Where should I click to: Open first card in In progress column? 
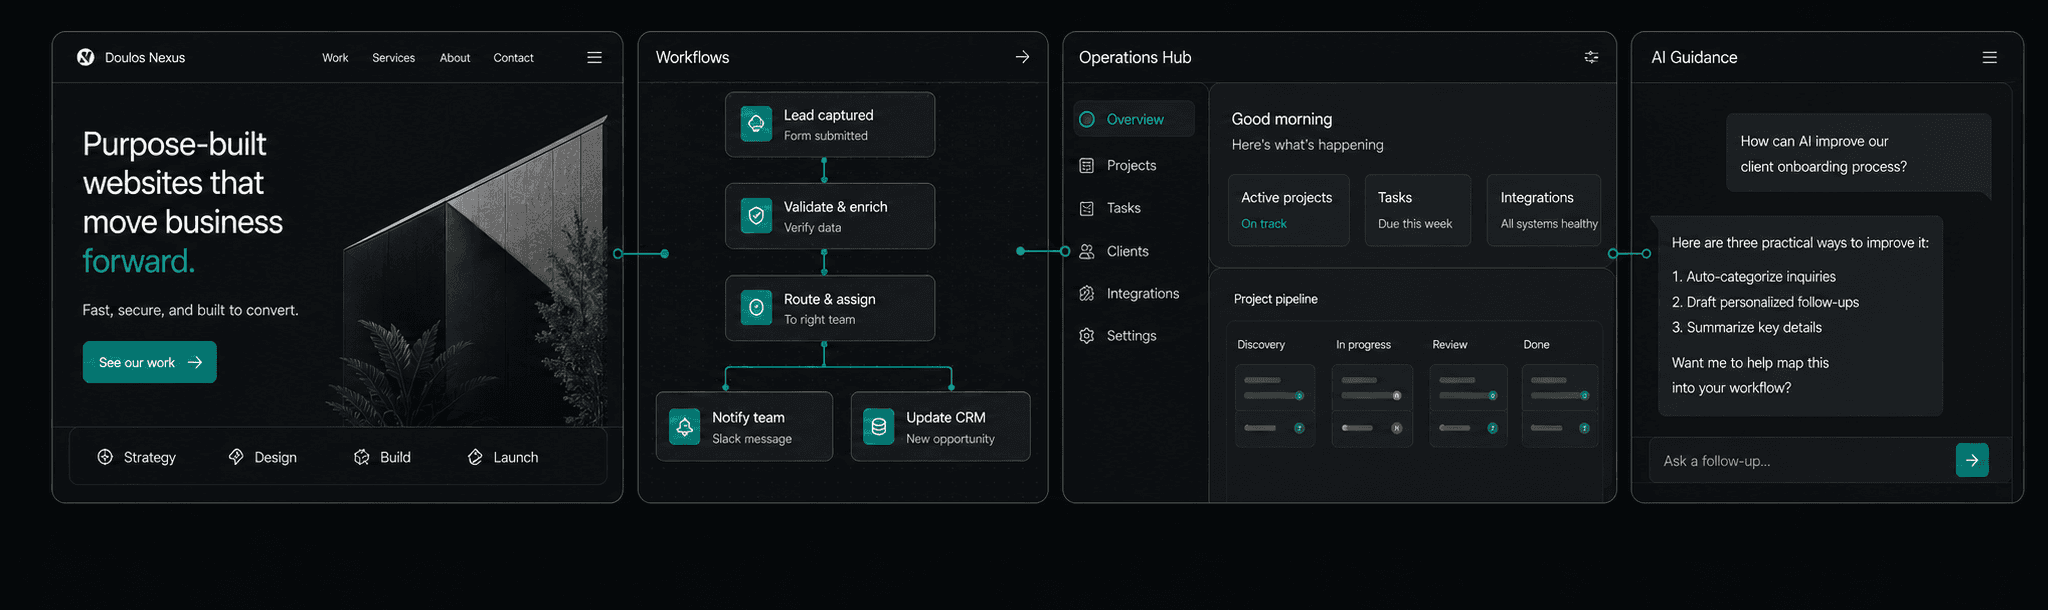pos(1372,388)
